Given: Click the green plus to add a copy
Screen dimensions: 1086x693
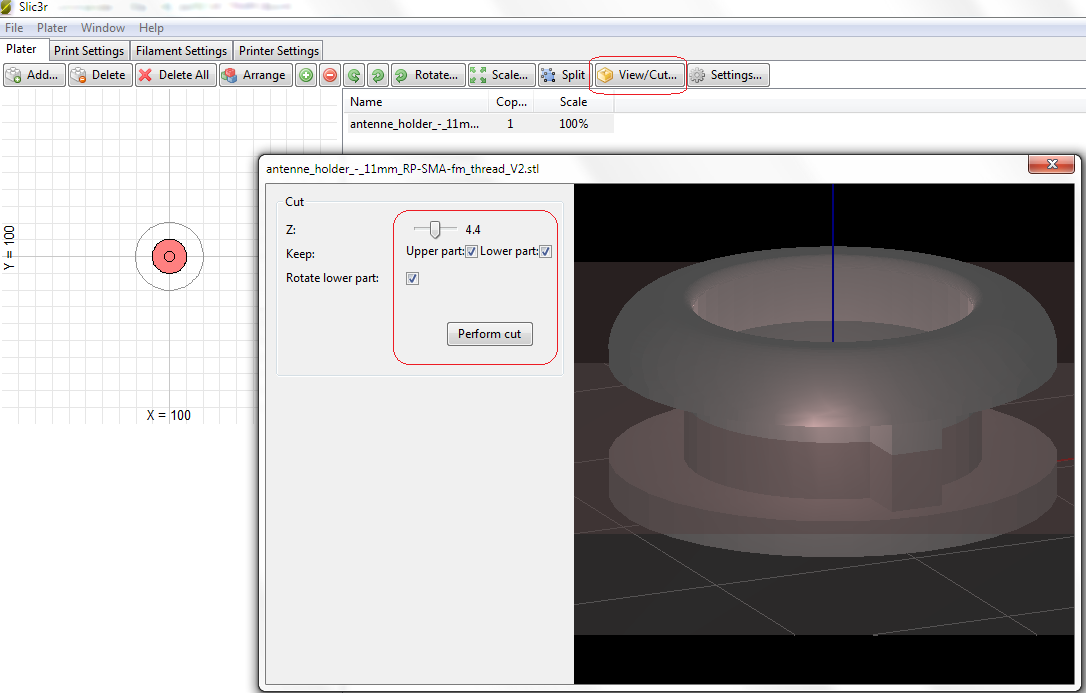Looking at the screenshot, I should point(306,75).
